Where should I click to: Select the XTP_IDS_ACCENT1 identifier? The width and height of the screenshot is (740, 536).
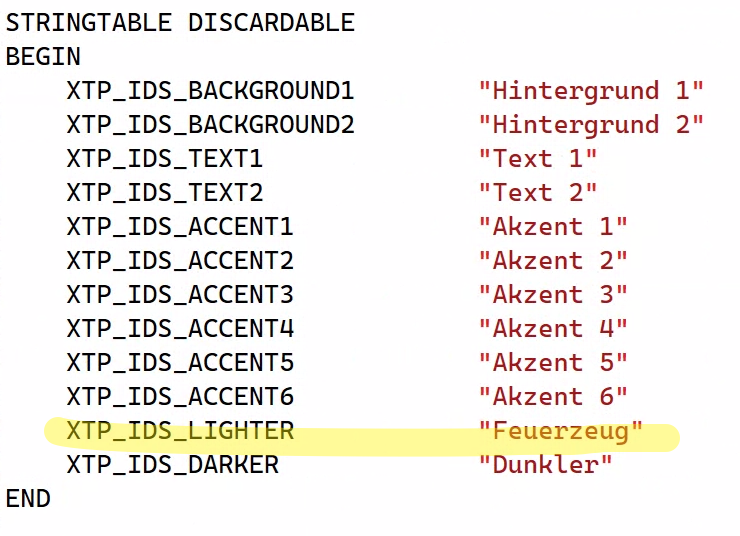(x=180, y=226)
